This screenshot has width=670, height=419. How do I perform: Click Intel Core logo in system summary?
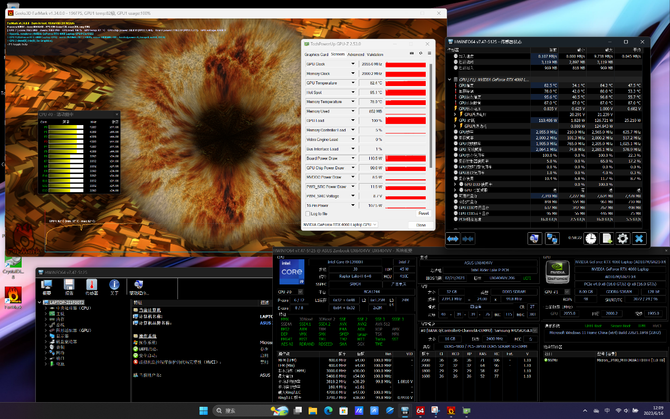[x=292, y=272]
